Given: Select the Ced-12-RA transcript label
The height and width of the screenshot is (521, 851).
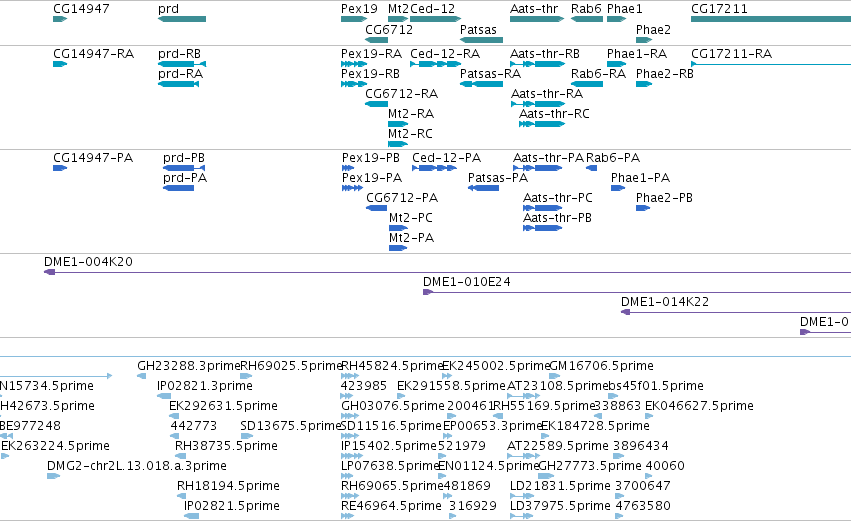Looking at the screenshot, I should click(x=445, y=54).
